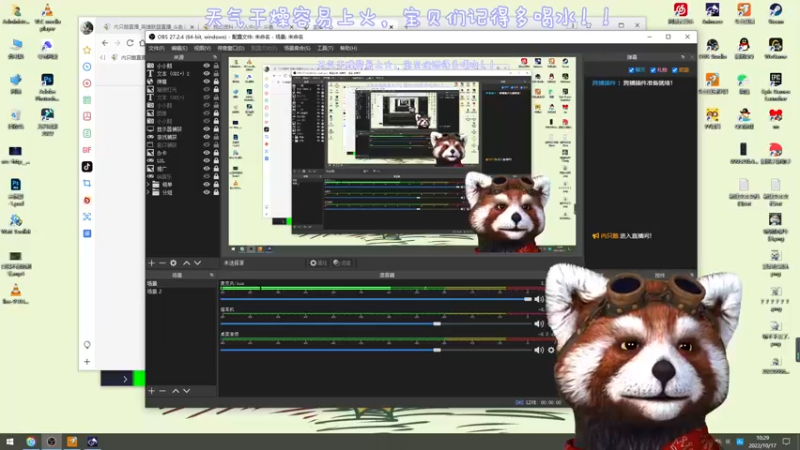Open the Windows notification center
Screen dimensions: 800x450
(x=786, y=441)
